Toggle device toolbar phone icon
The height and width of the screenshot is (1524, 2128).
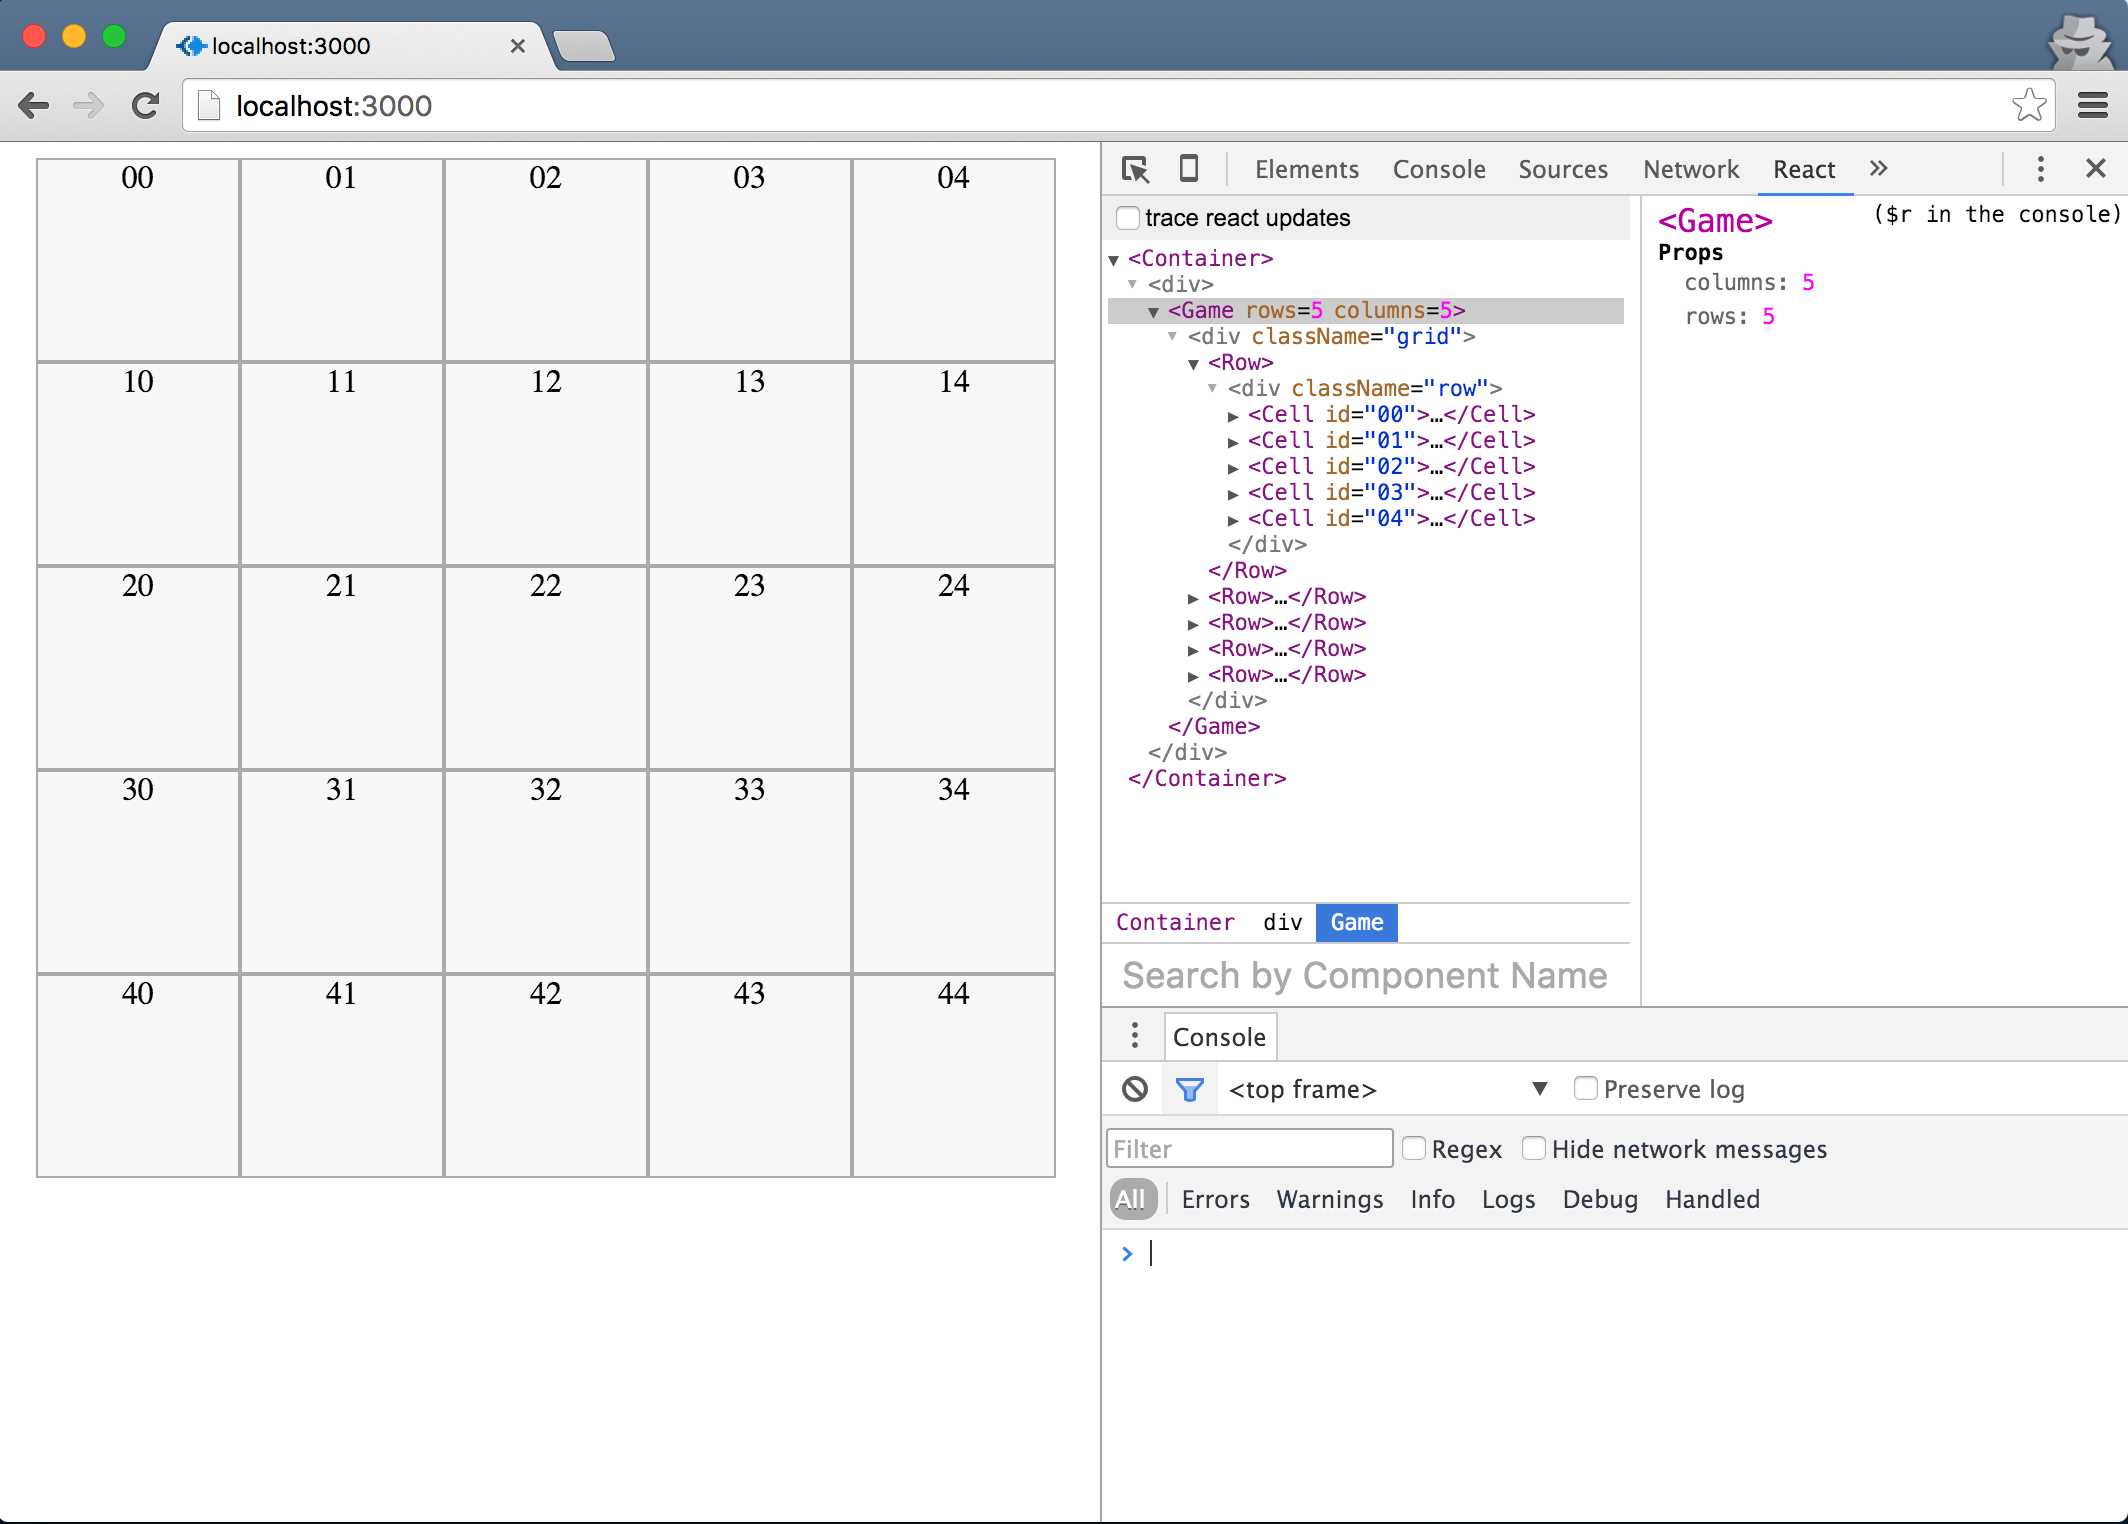coord(1188,169)
